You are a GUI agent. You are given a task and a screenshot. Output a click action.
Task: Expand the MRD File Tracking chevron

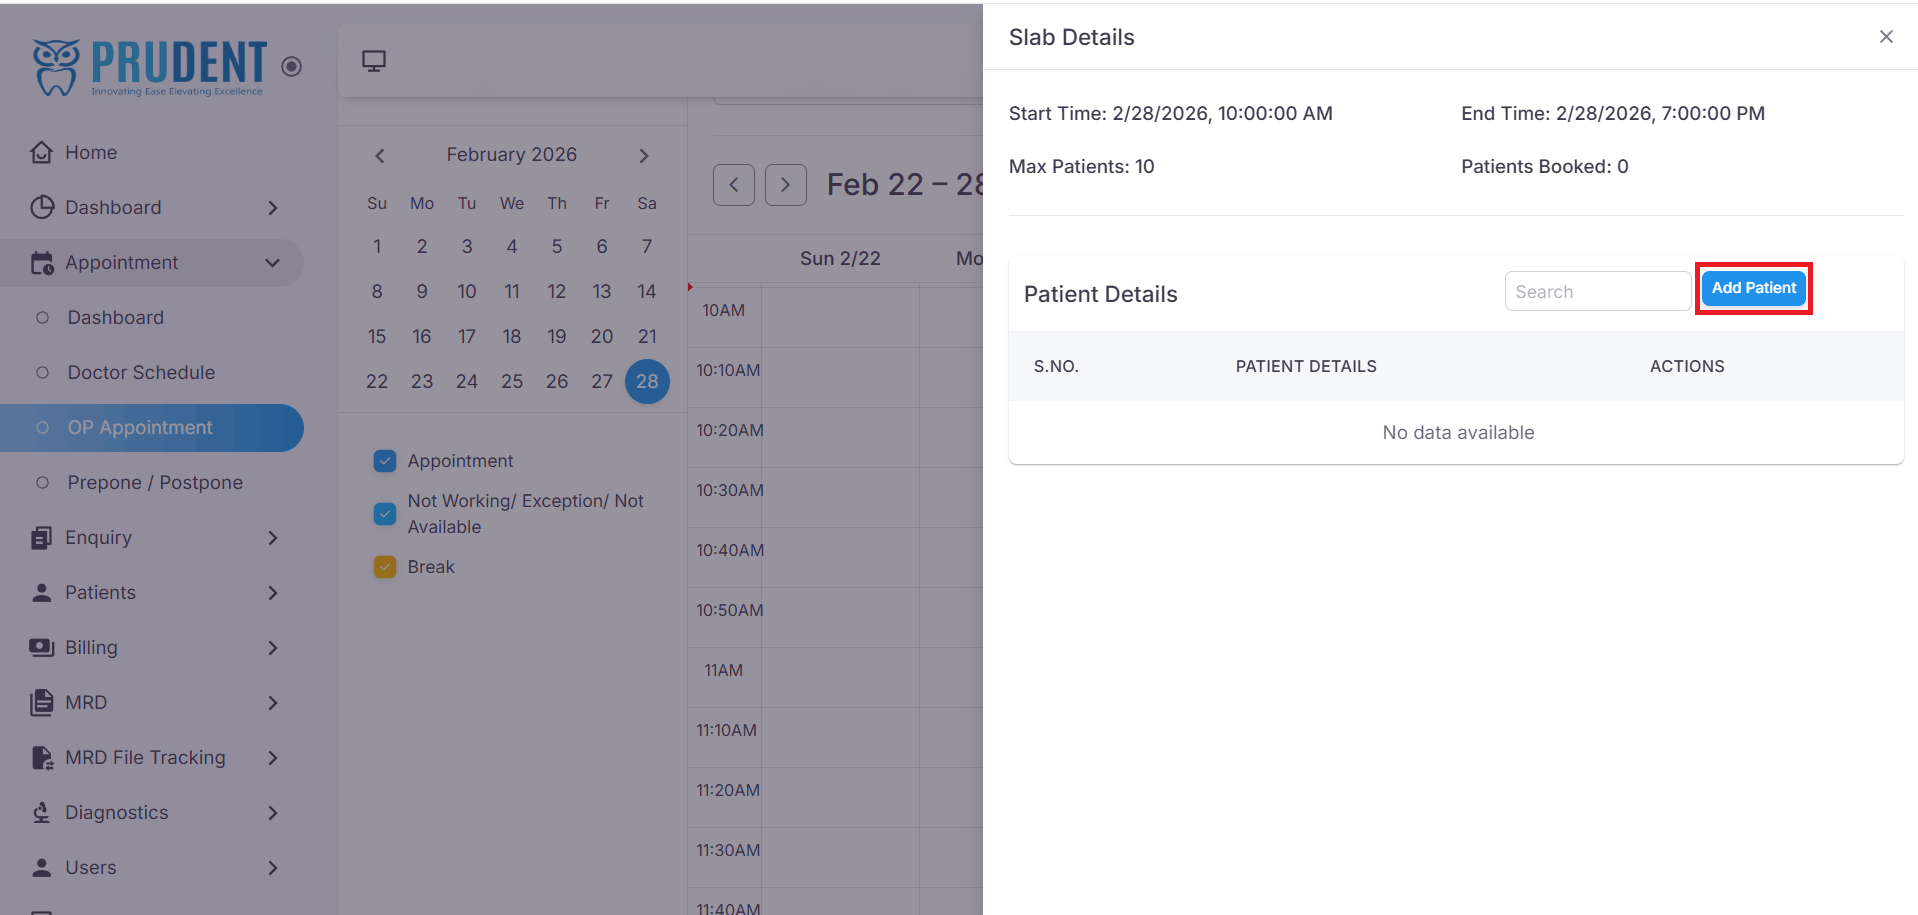coord(273,758)
